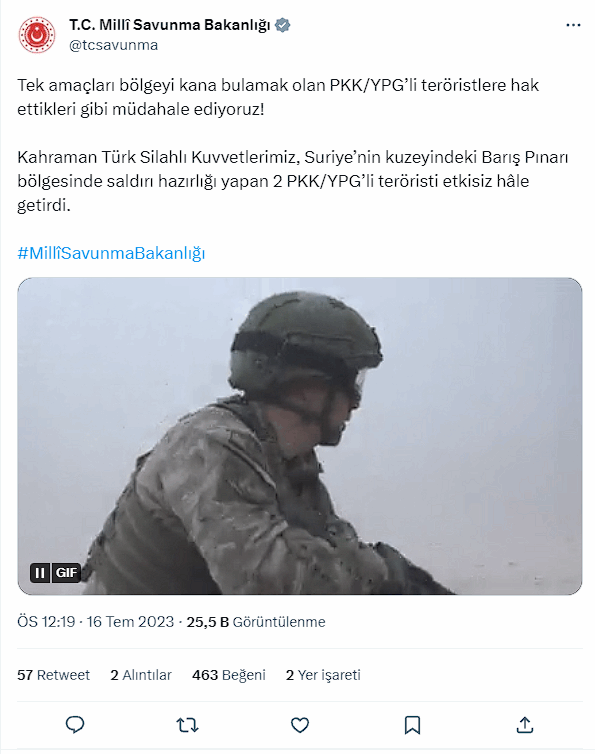Bookmark the tweet with bookmark icon
Image resolution: width=595 pixels, height=754 pixels.
pyautogui.click(x=412, y=725)
